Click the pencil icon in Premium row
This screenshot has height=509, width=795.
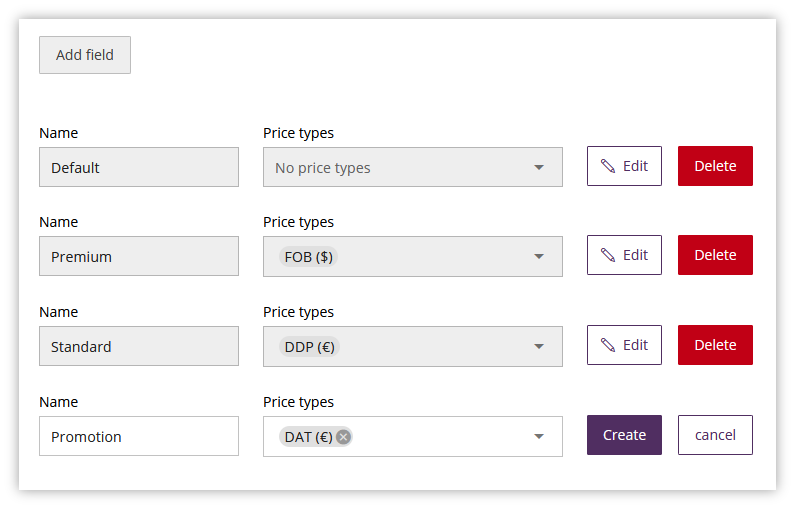coord(608,255)
